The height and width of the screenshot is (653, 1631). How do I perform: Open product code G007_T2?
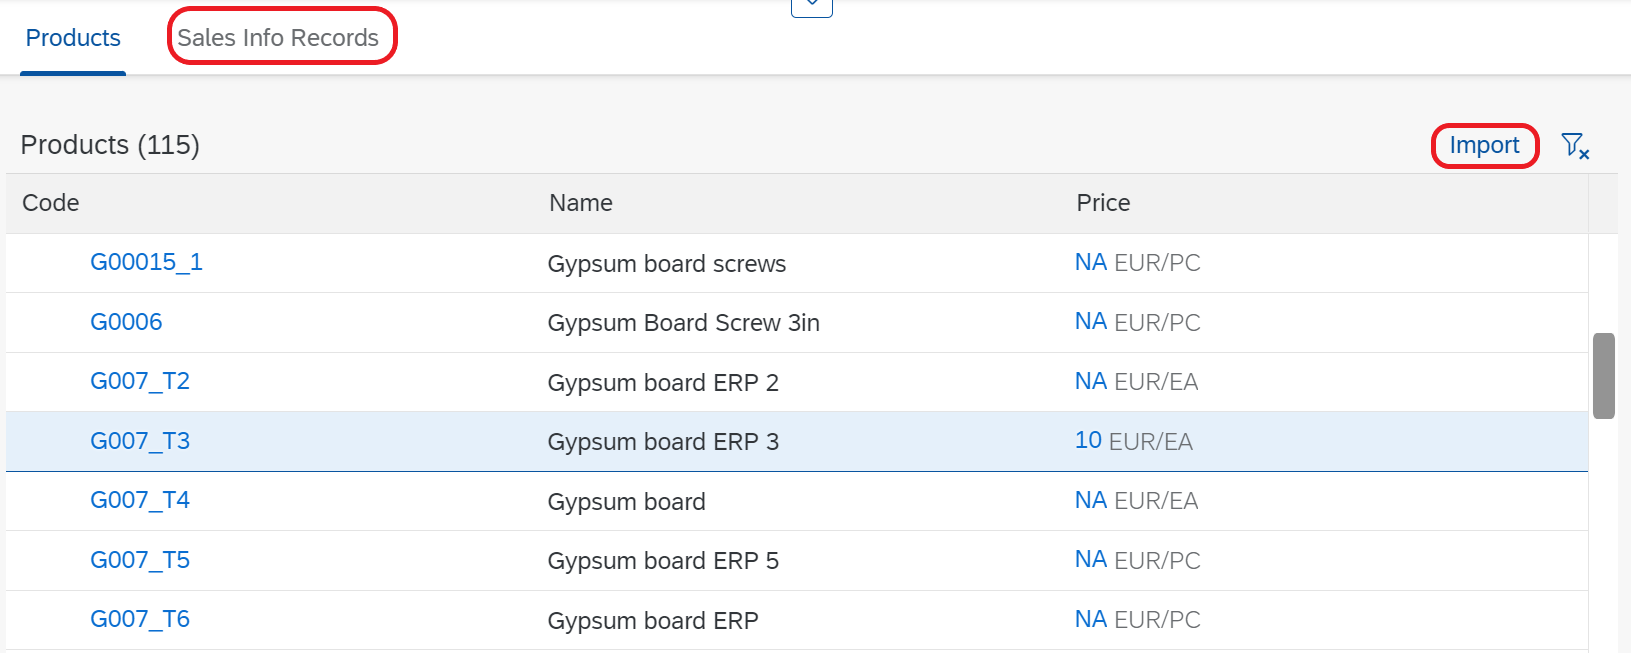click(x=140, y=381)
